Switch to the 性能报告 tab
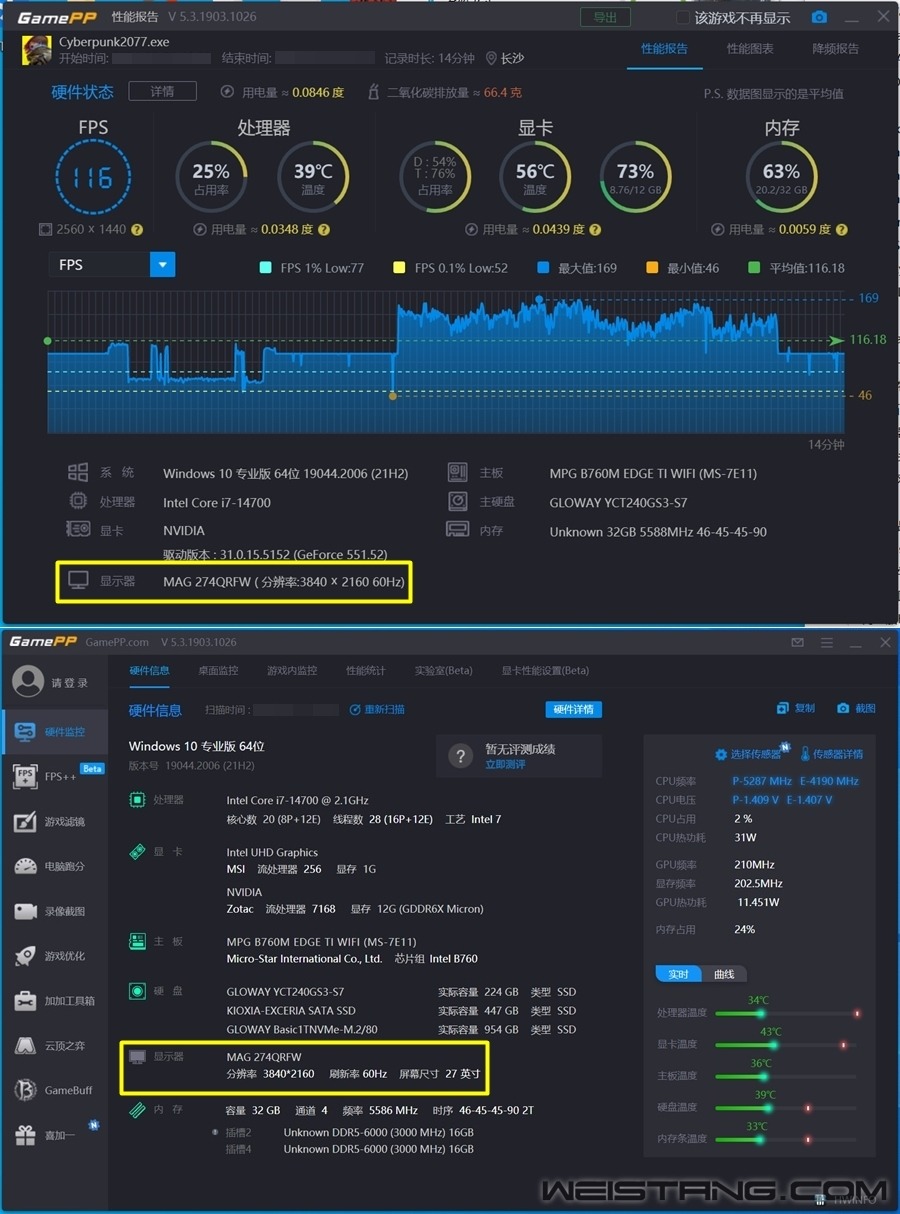This screenshot has width=900, height=1214. (664, 48)
